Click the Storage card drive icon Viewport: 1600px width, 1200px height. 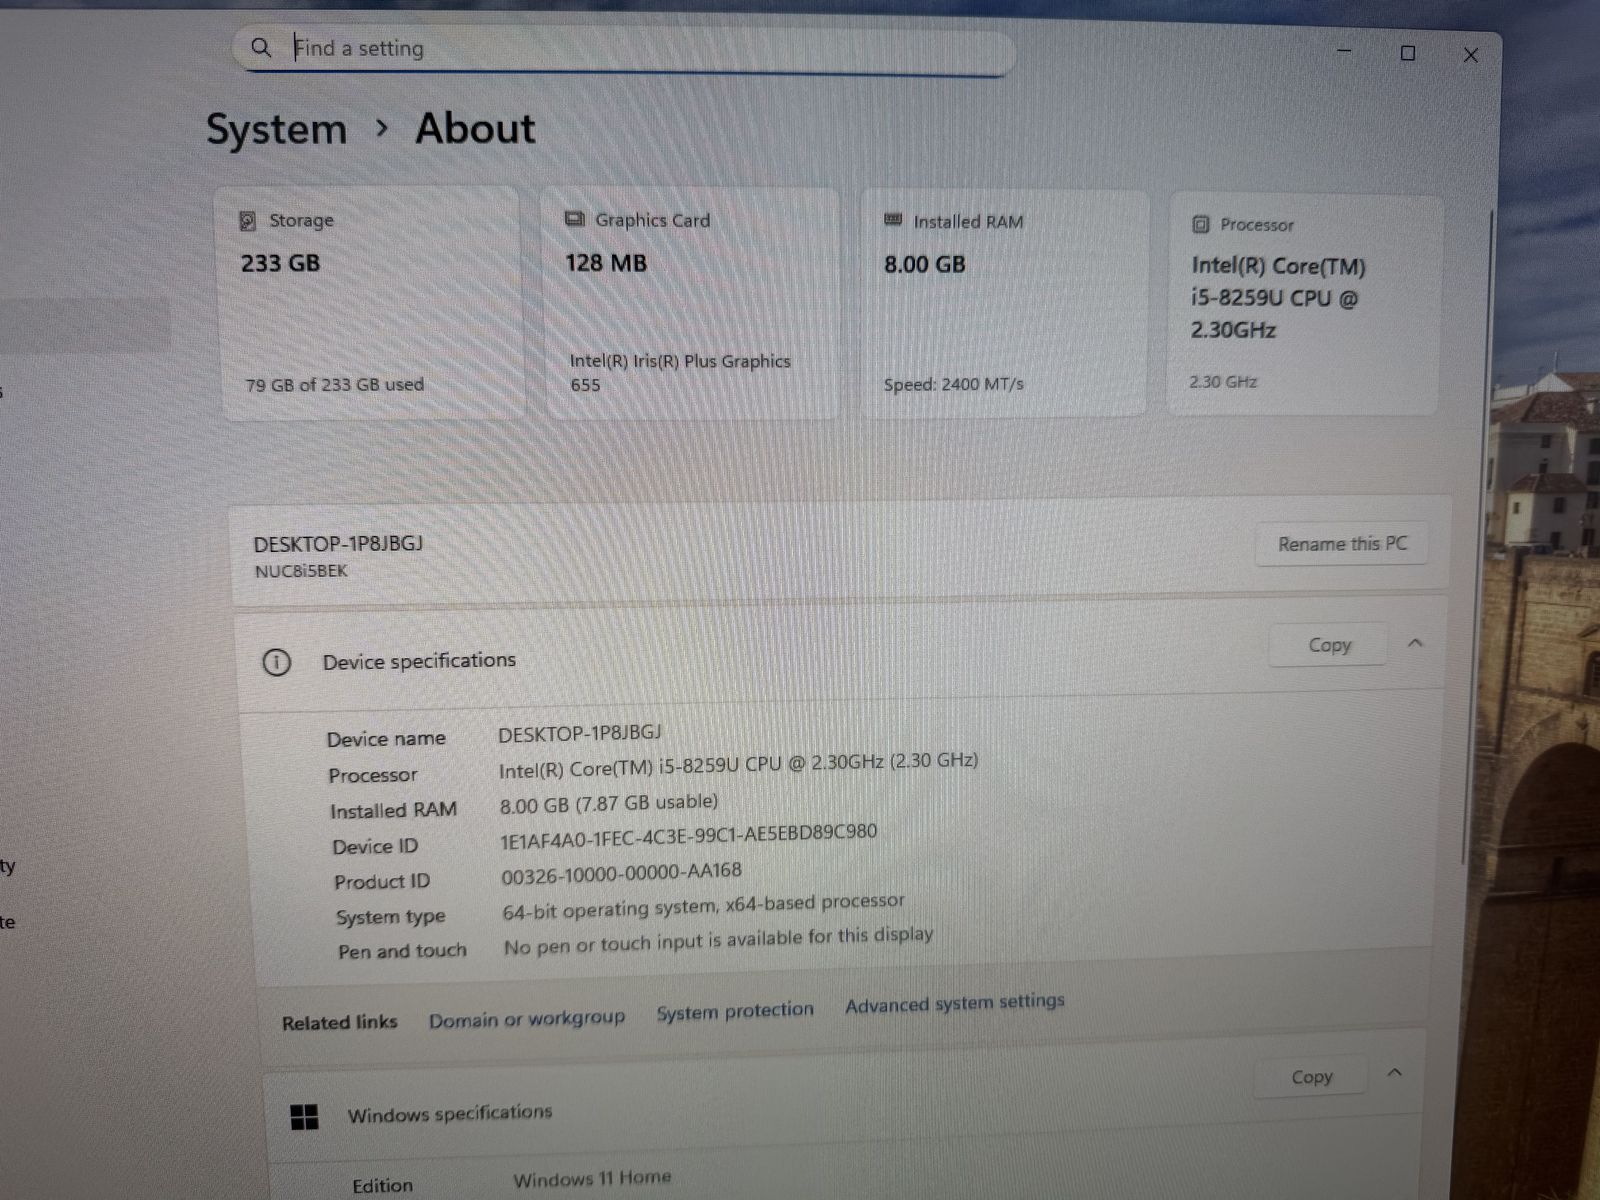click(248, 221)
